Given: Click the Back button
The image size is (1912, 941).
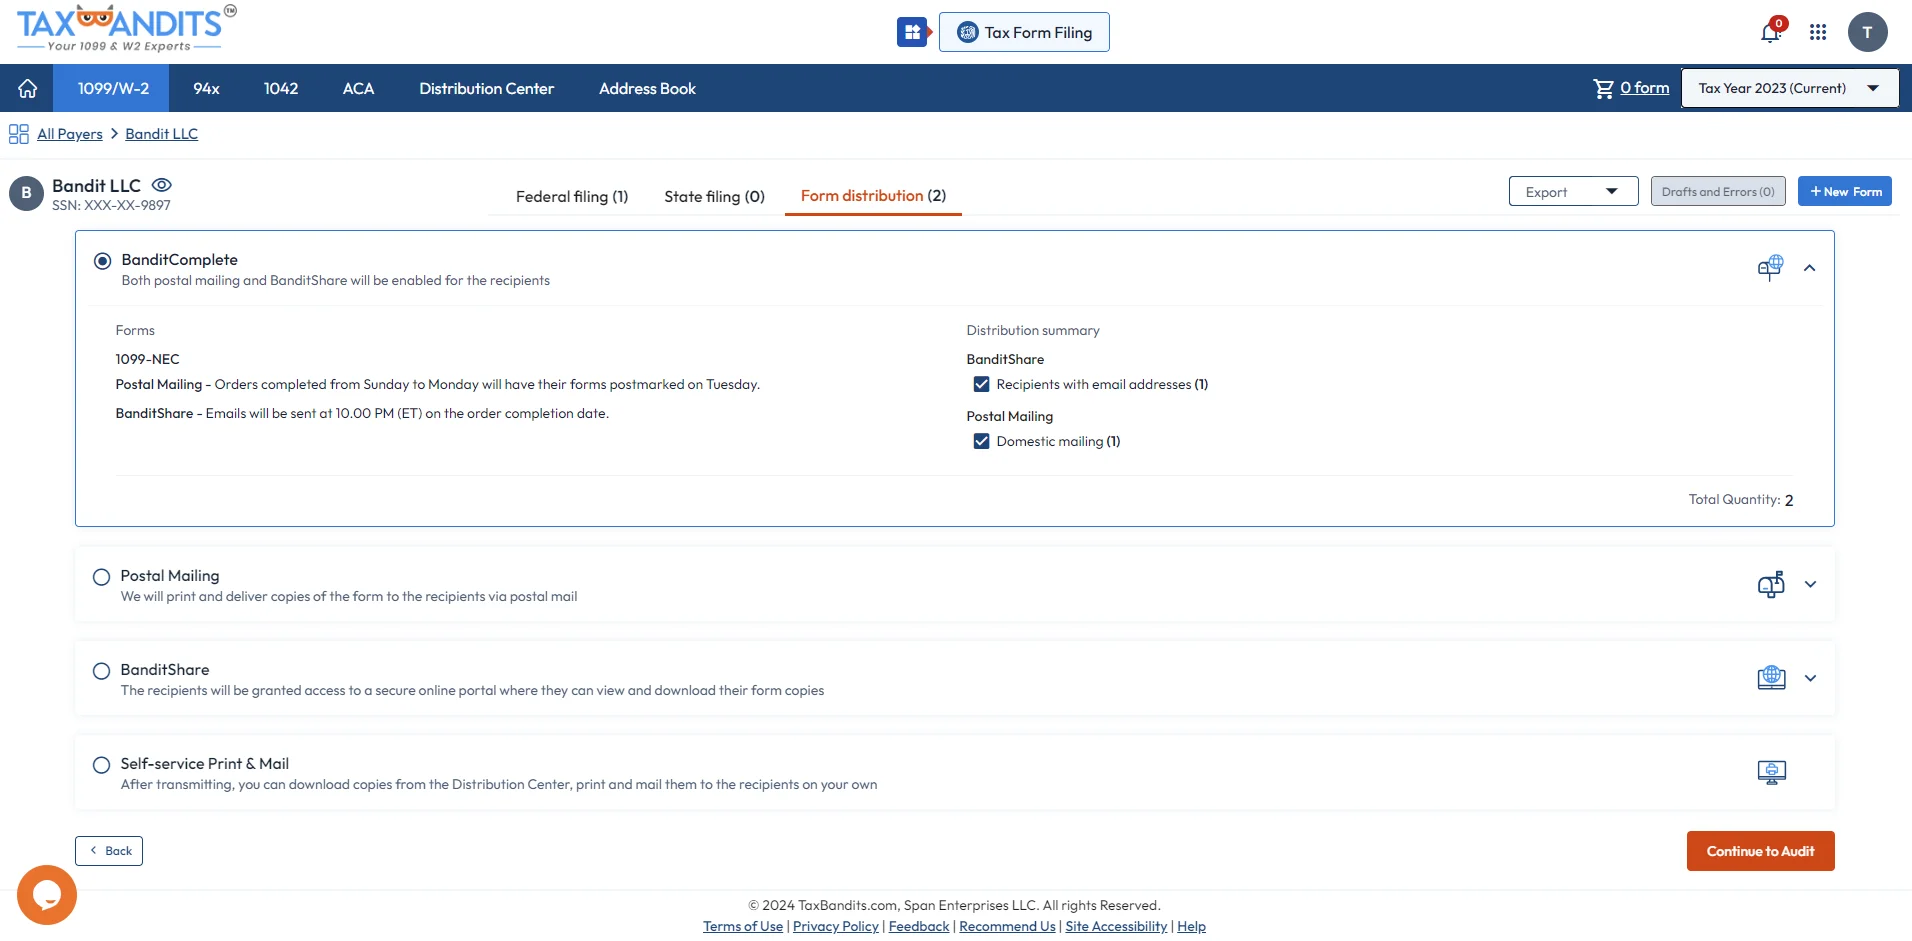Looking at the screenshot, I should pyautogui.click(x=109, y=851).
